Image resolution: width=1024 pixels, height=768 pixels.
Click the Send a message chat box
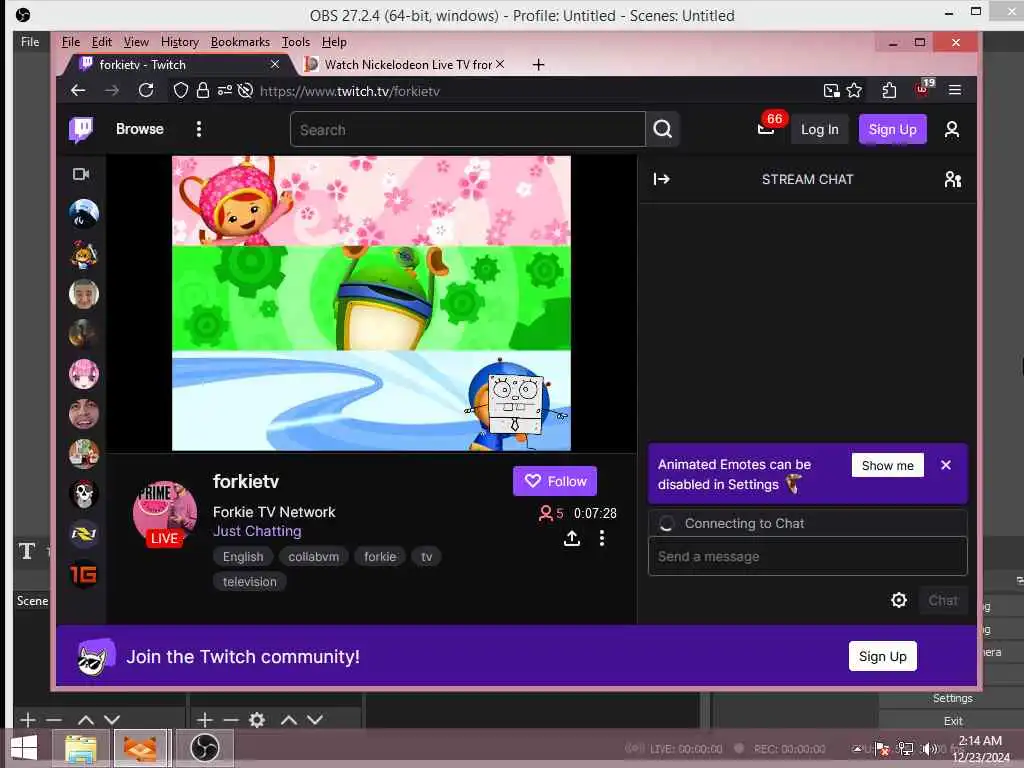pyautogui.click(x=807, y=556)
